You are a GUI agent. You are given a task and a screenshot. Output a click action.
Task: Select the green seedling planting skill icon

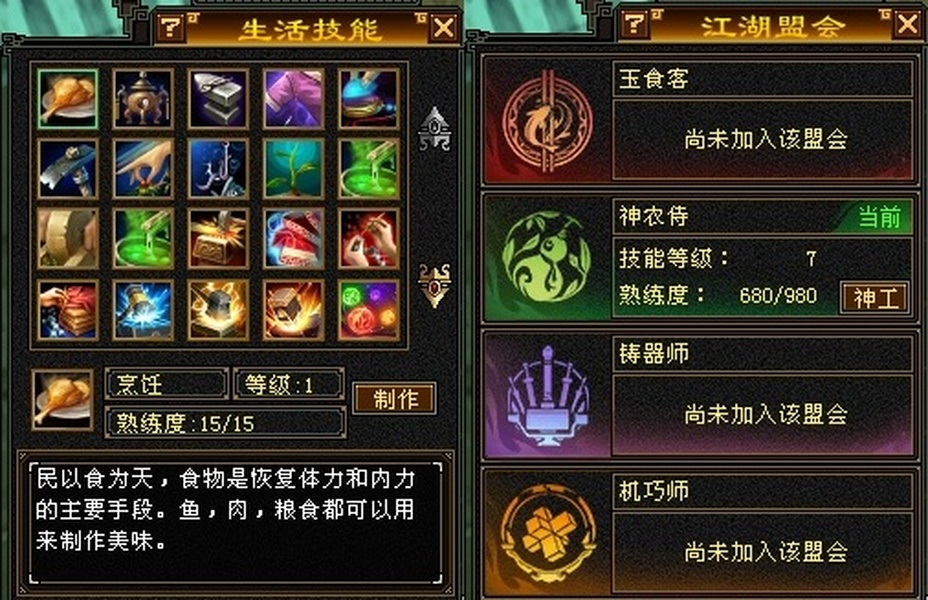tap(294, 169)
